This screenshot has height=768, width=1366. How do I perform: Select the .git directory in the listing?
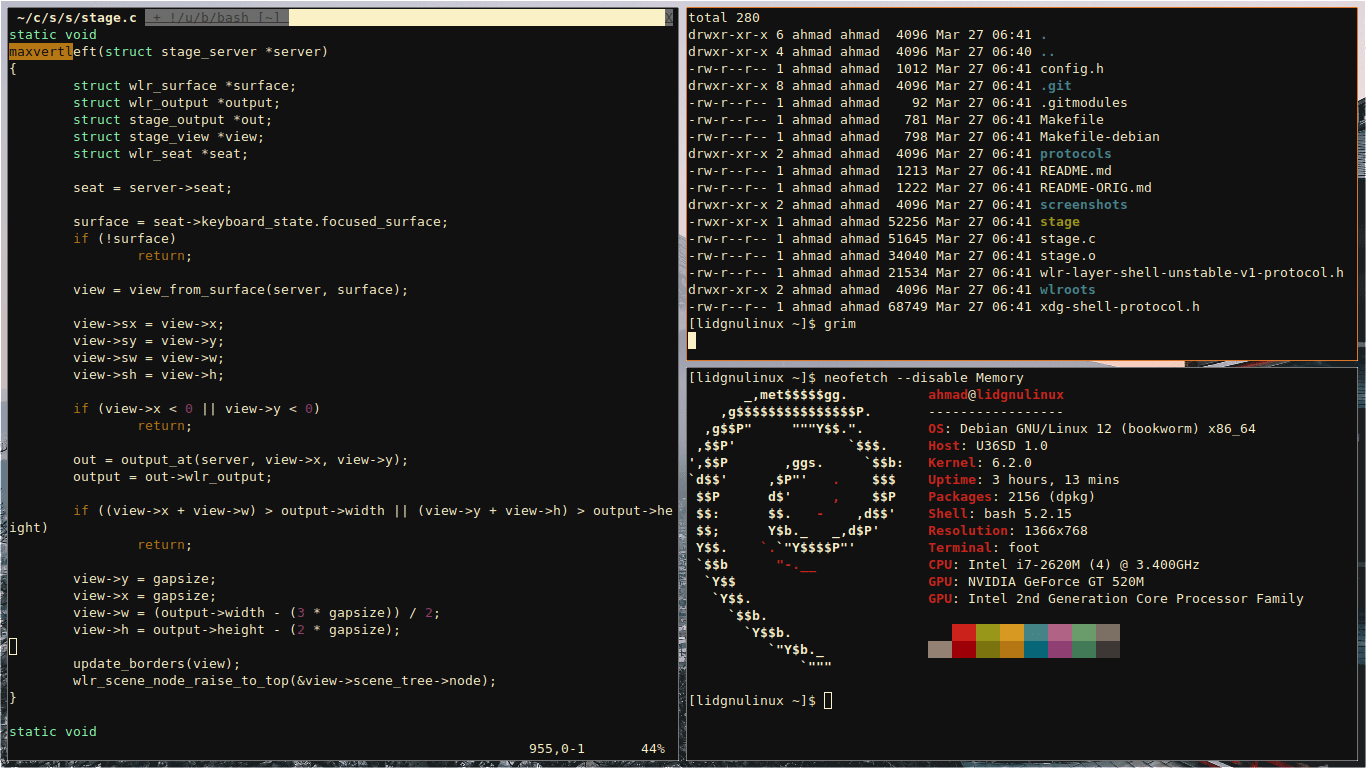click(1056, 85)
